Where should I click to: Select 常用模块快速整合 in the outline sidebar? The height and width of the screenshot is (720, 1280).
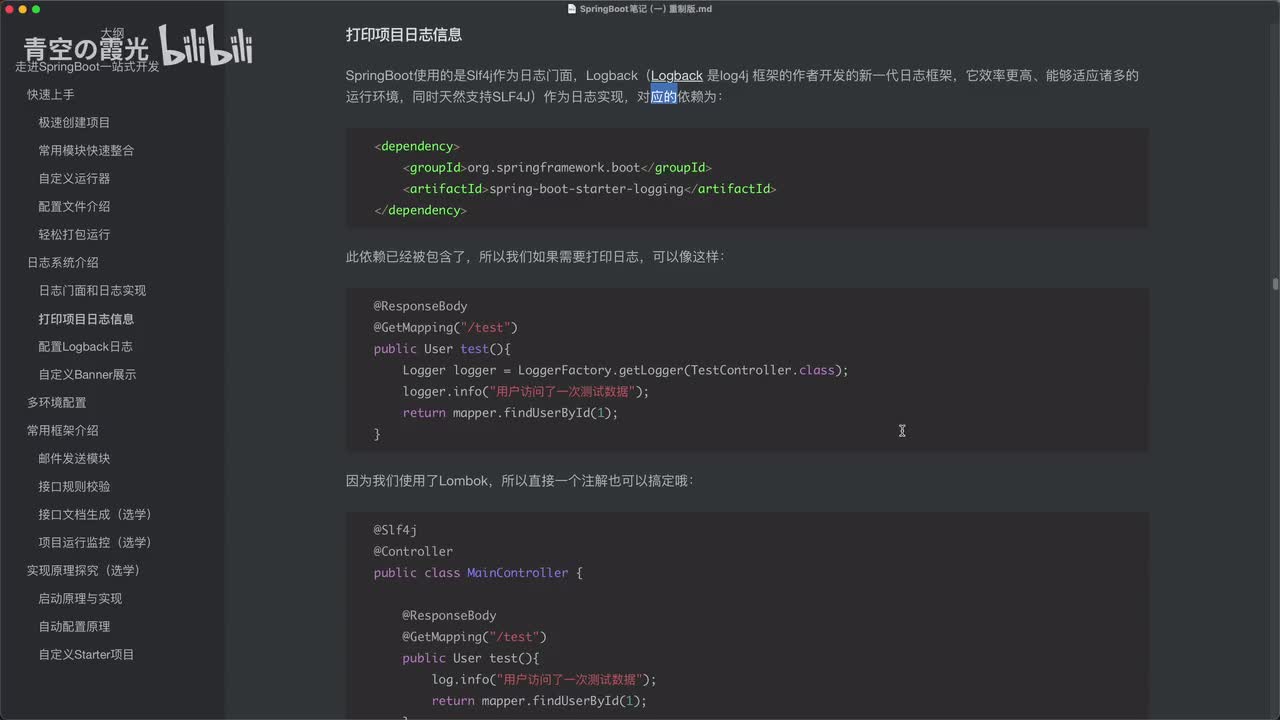[x=86, y=150]
